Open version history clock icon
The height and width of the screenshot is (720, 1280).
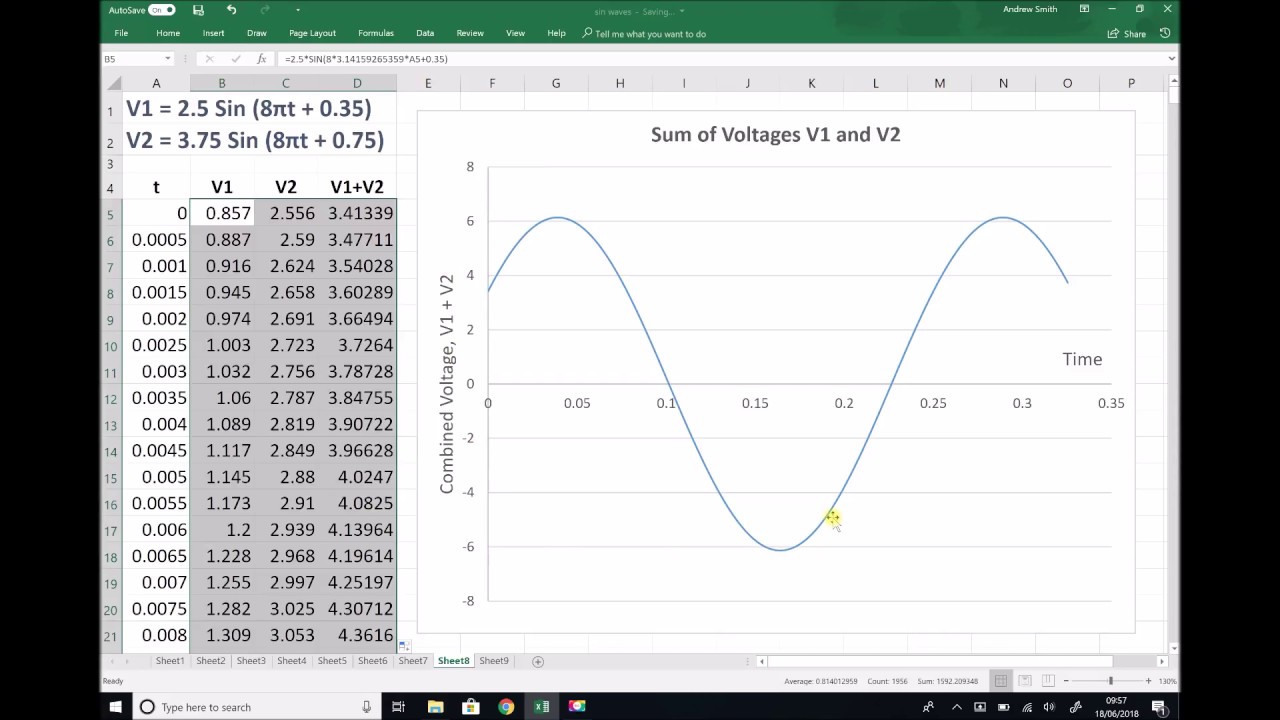[1165, 33]
